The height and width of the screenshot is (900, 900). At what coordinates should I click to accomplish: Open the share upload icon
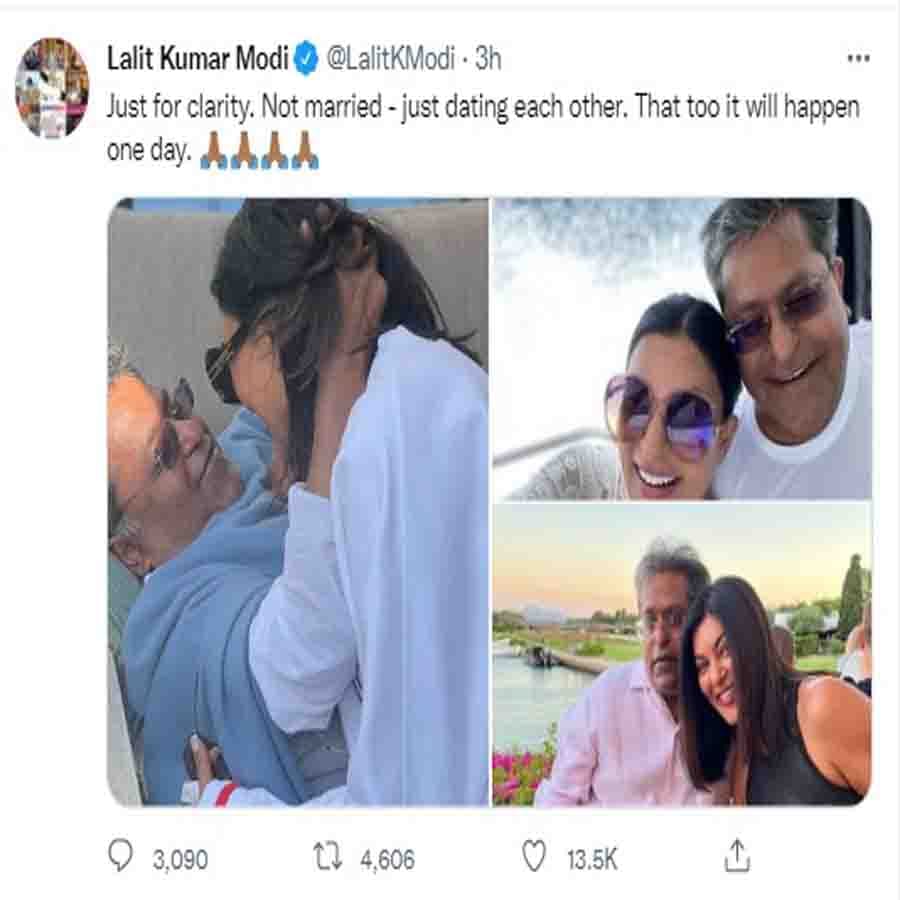coord(736,855)
